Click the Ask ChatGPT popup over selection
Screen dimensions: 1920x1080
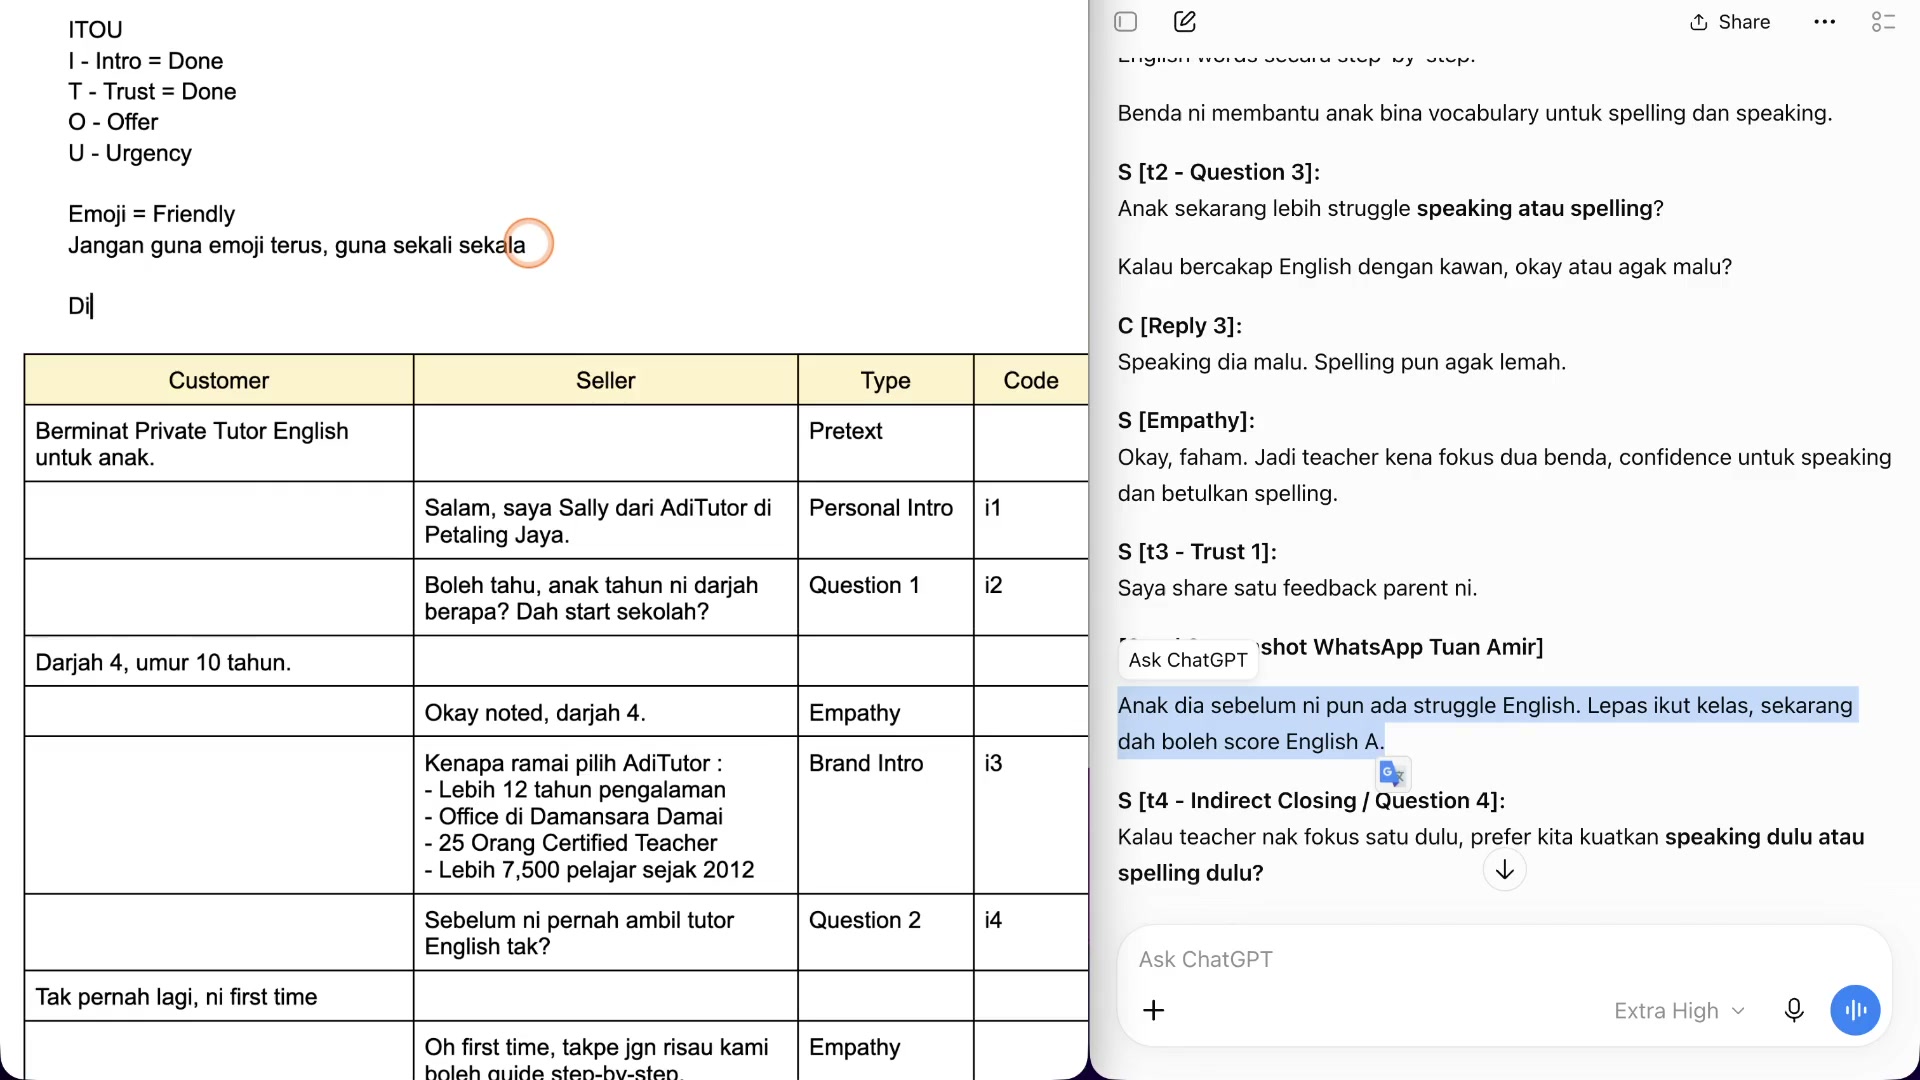click(x=1187, y=660)
